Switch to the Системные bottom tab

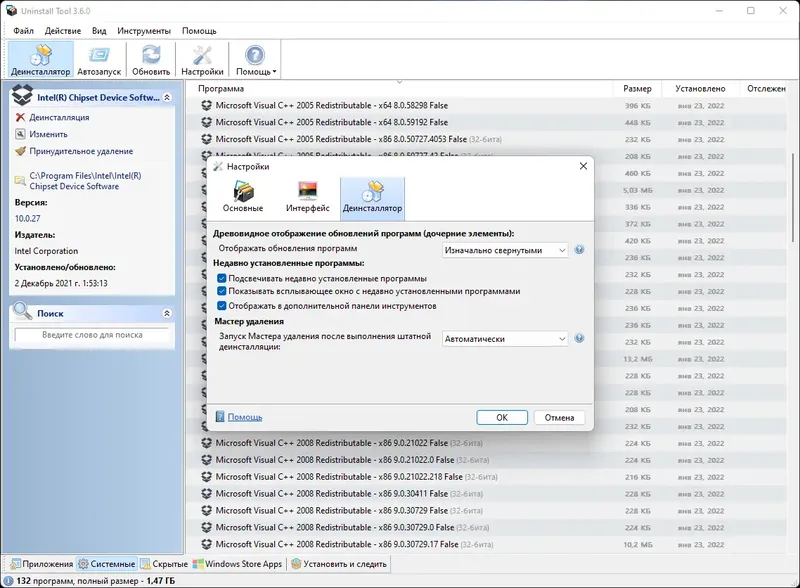coord(107,564)
